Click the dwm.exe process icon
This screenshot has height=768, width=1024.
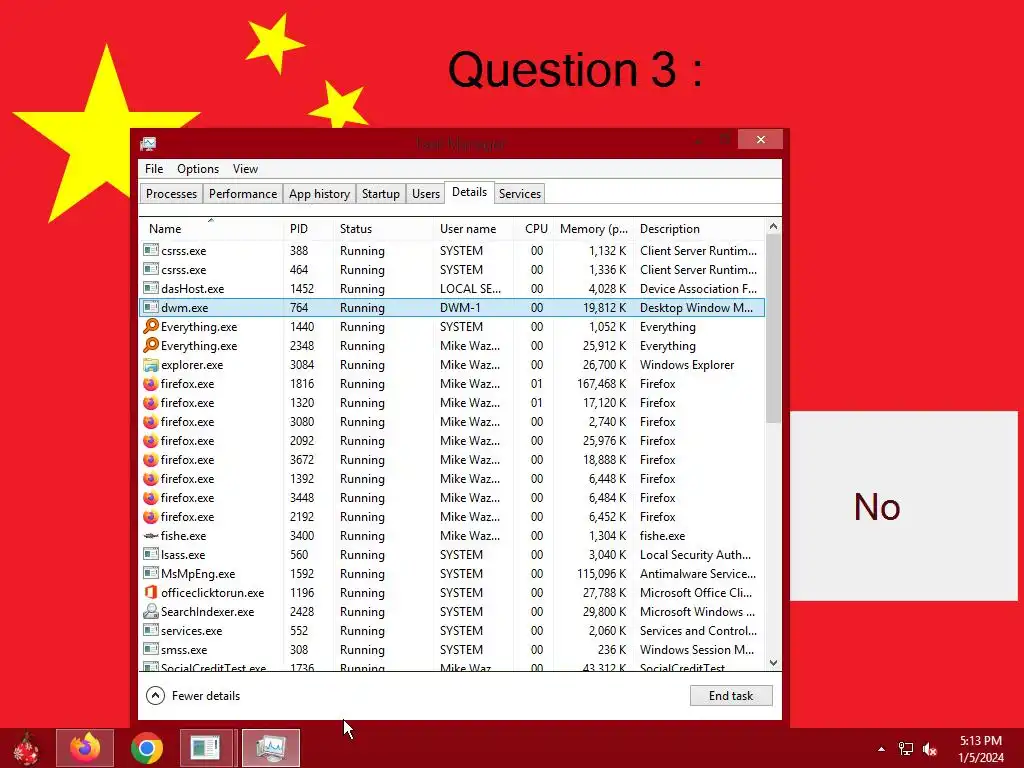(151, 307)
